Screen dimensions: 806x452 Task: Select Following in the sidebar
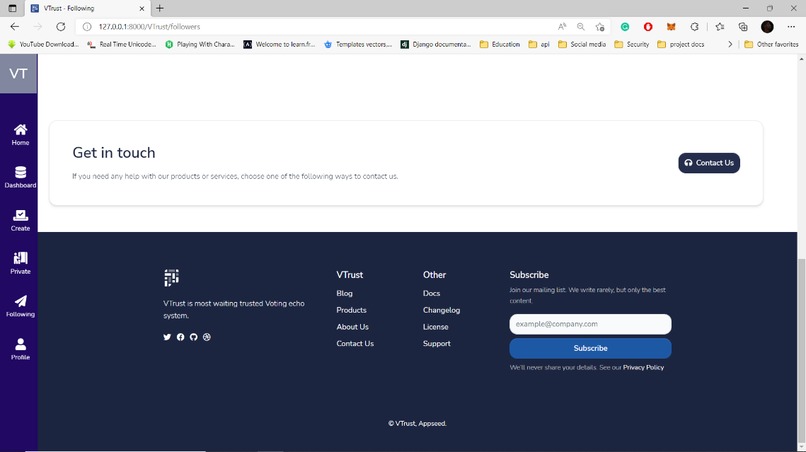(20, 306)
